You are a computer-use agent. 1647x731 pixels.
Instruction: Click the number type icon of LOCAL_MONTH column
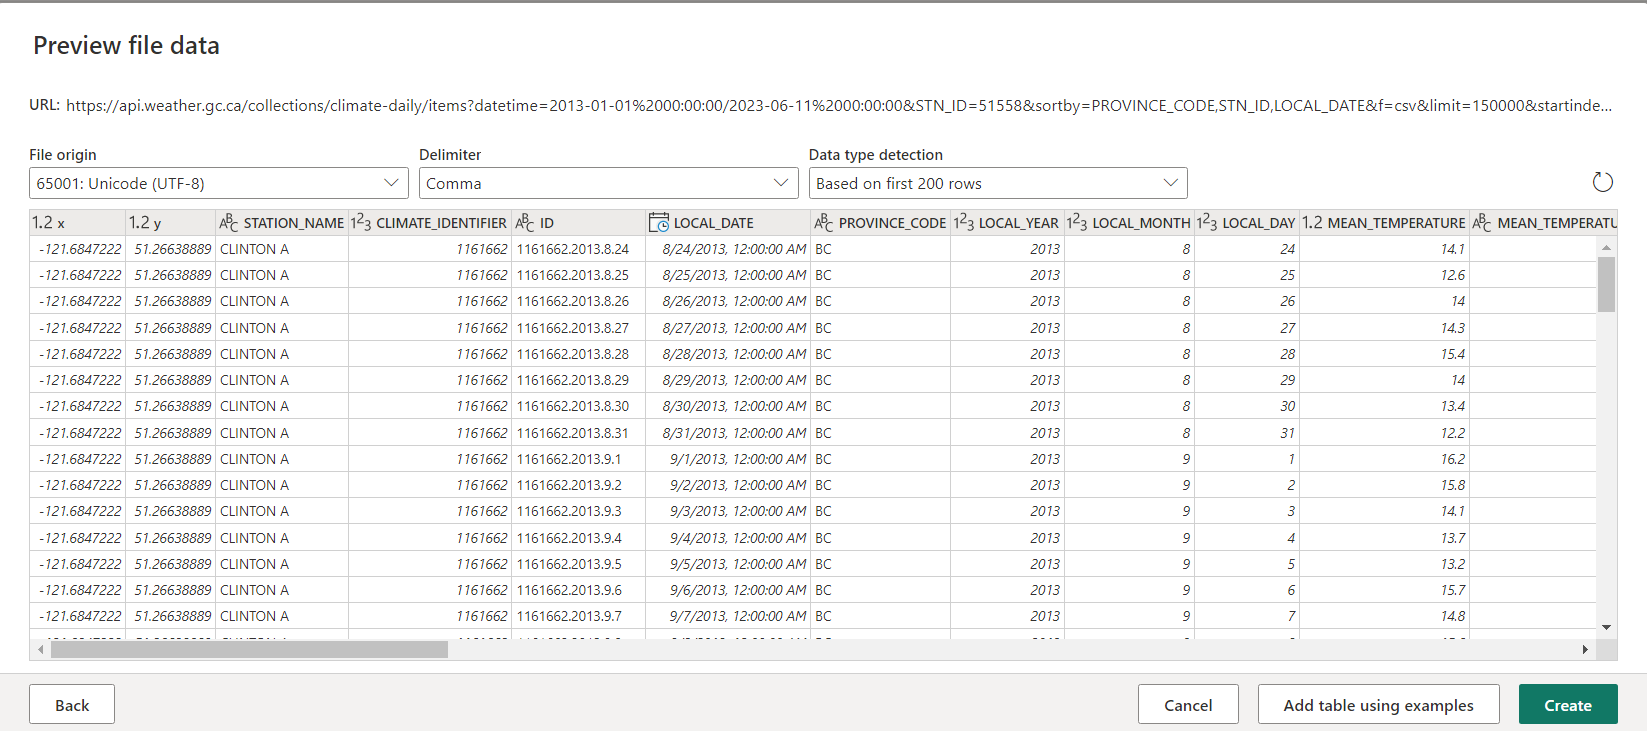1077,223
